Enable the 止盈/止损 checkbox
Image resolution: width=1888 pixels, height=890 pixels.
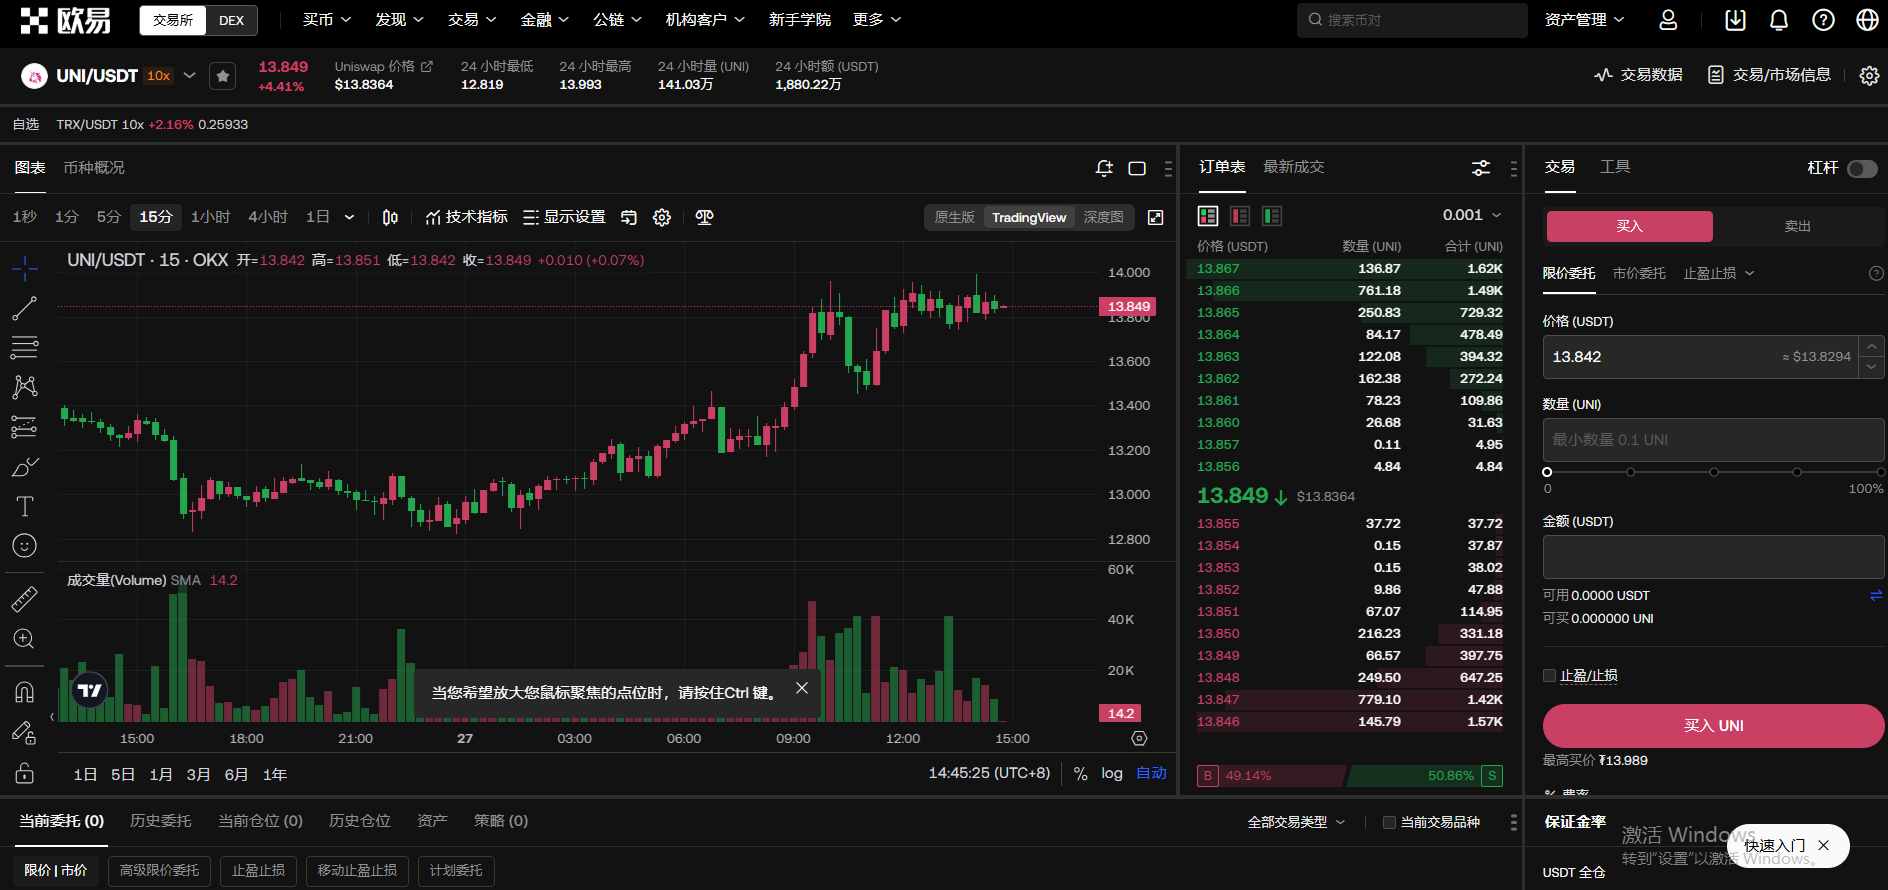[x=1550, y=676]
